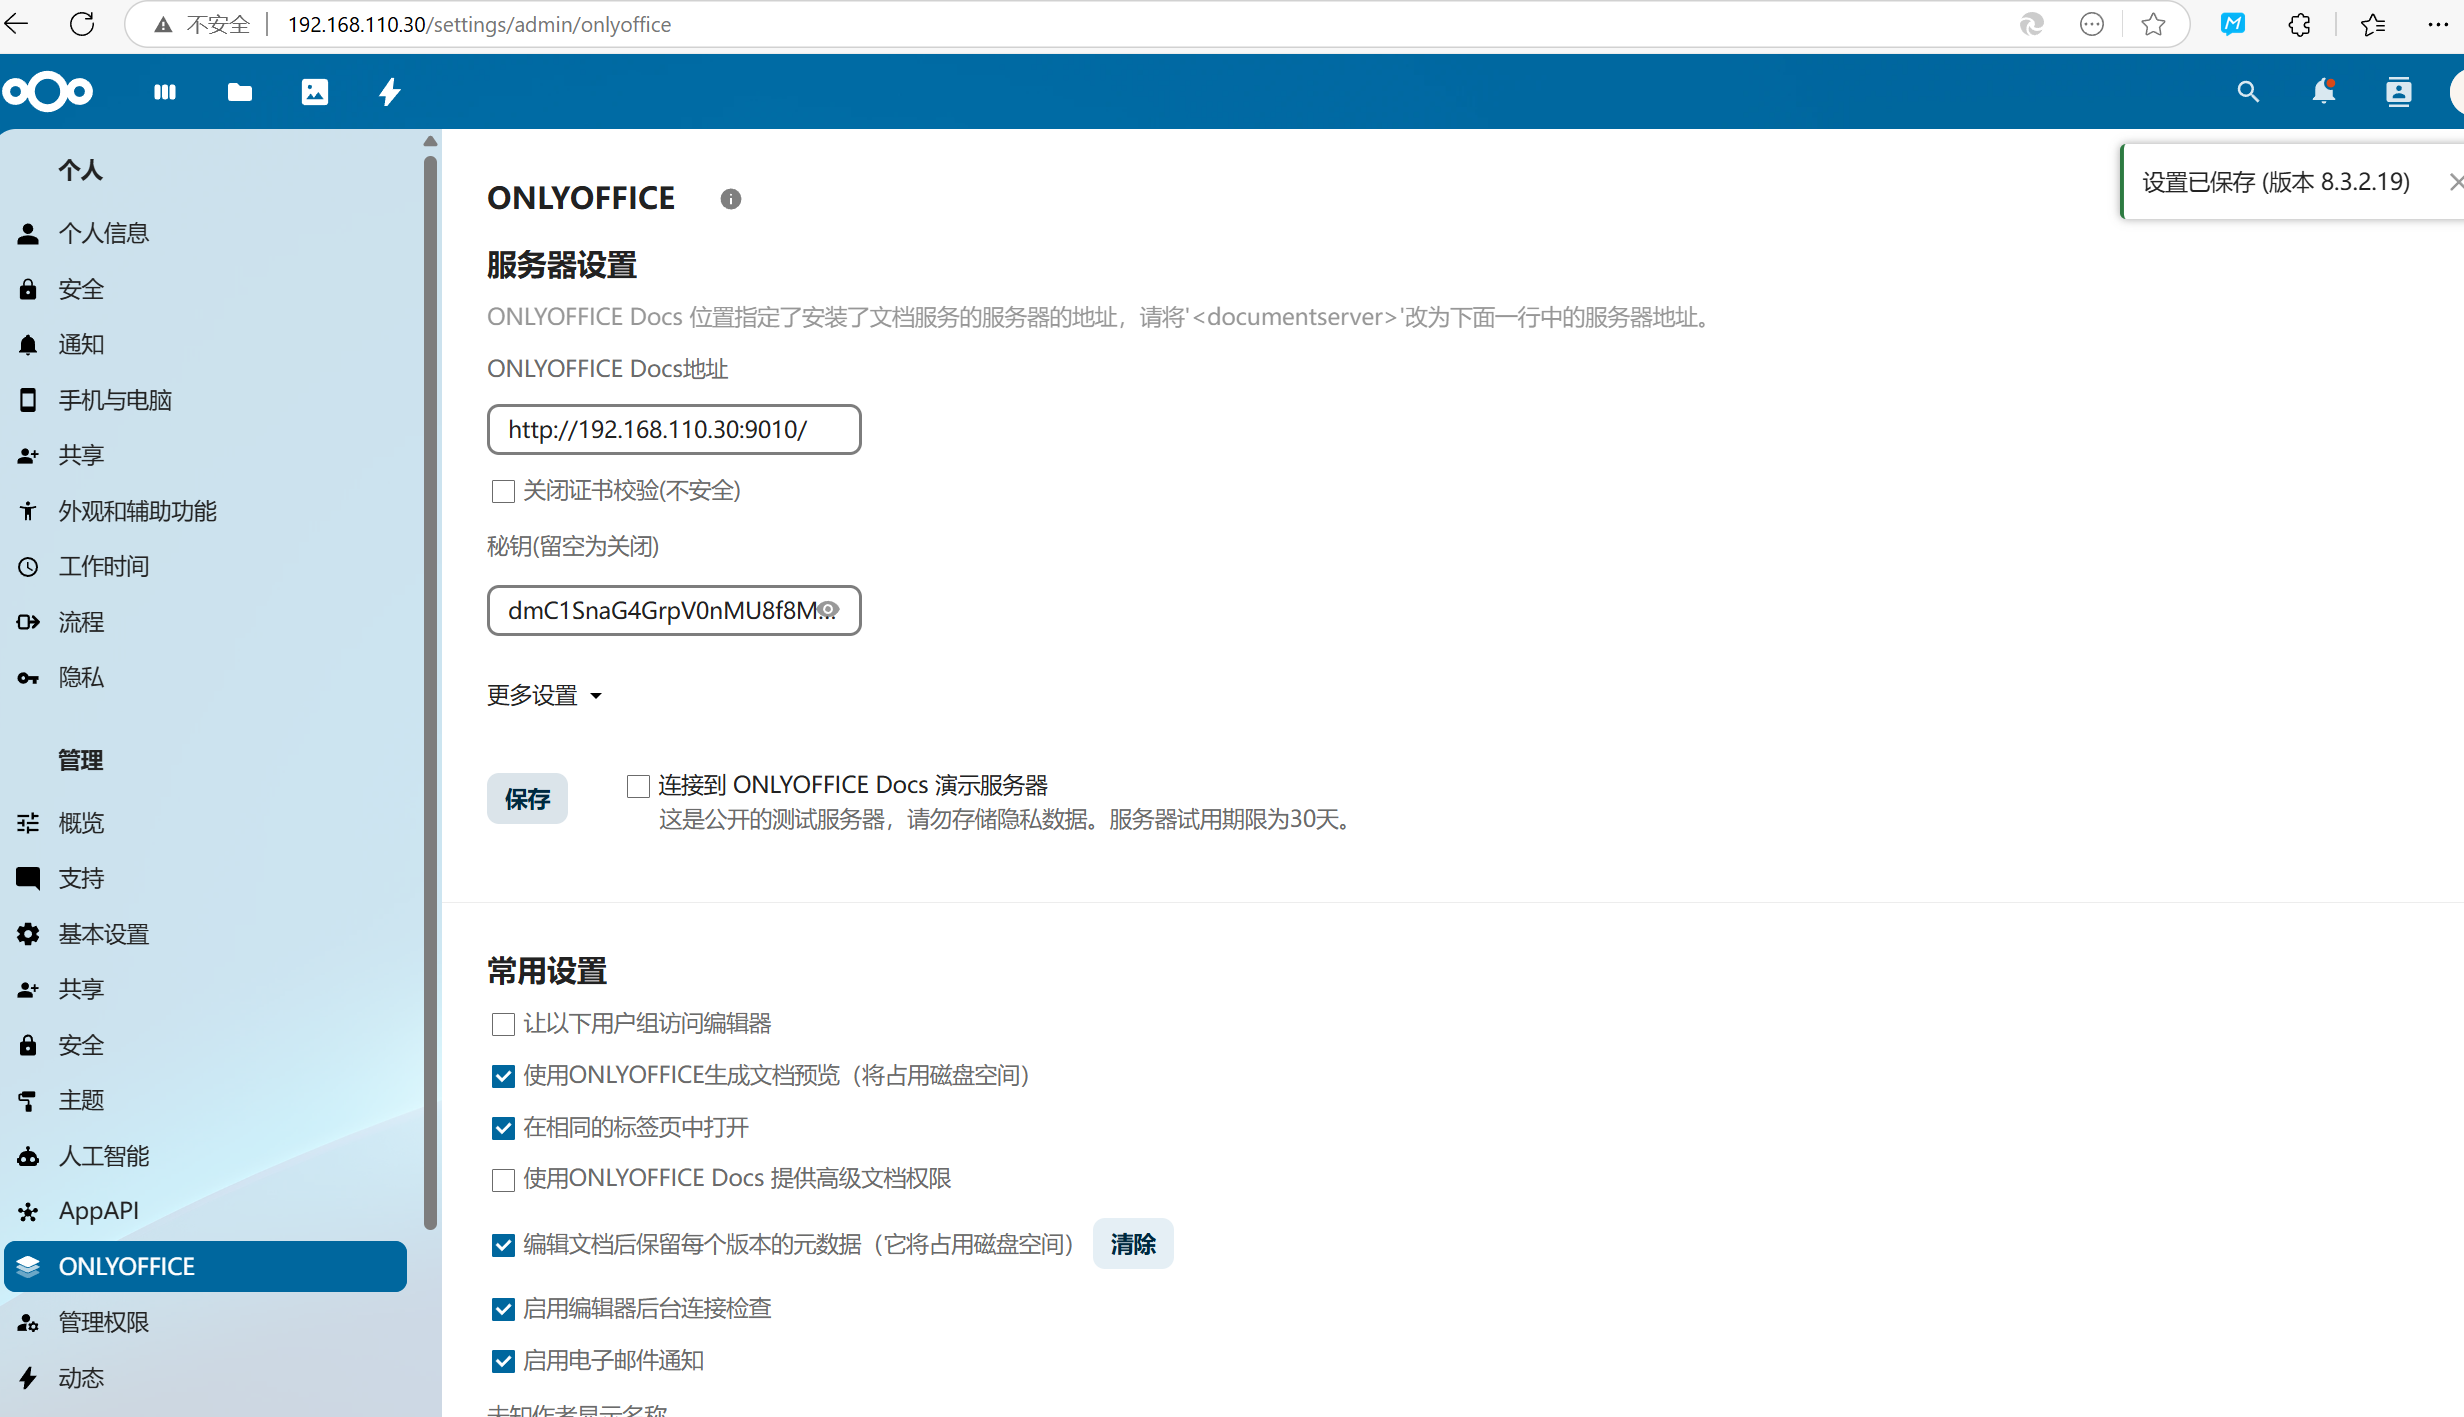Open 人工智能 admin page
The width and height of the screenshot is (2464, 1417).
[205, 1157]
